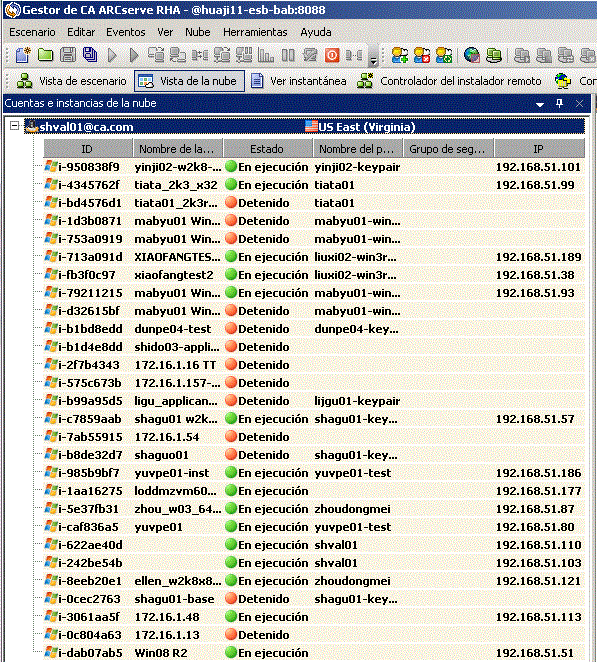Click IP address 192.168.51.177
This screenshot has width=597, height=662.
(538, 491)
